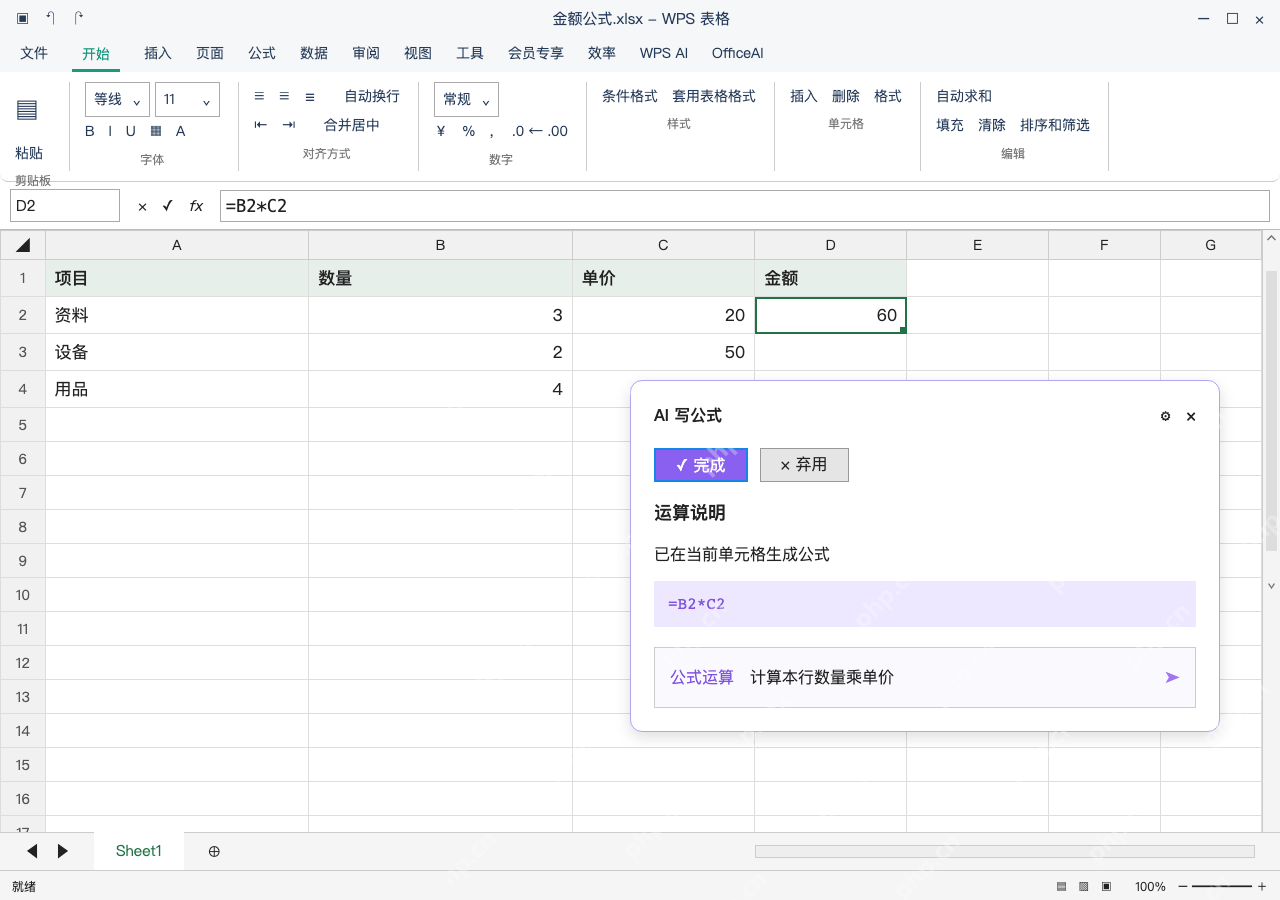This screenshot has height=900, width=1280.
Task: Open the 自动求和 AutoSum menu
Action: [x=964, y=96]
